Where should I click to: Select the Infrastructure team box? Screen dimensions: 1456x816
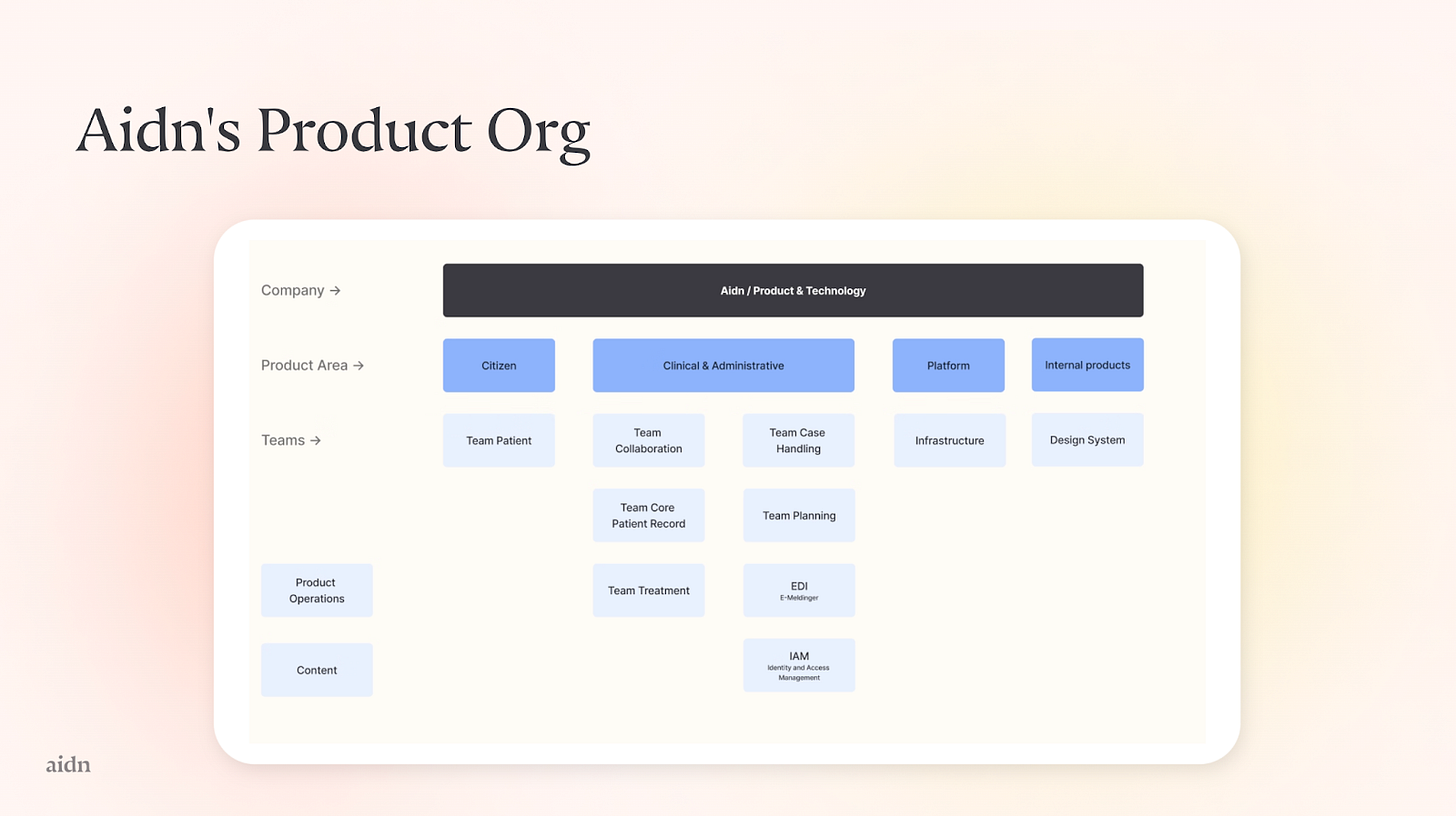click(x=950, y=440)
